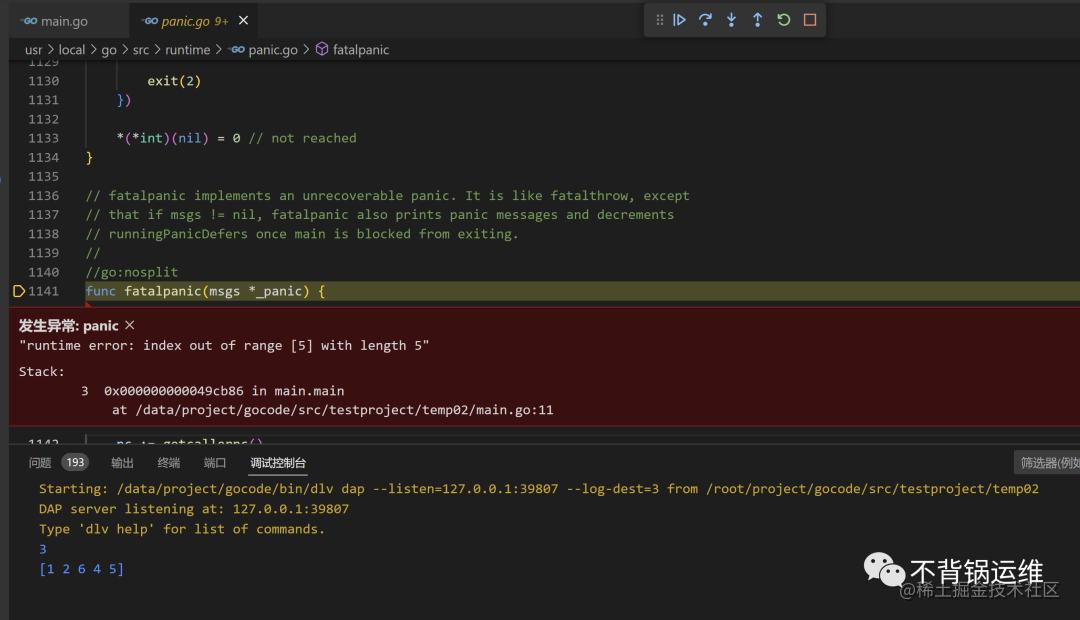This screenshot has width=1080, height=620.
Task: Open the panic.go breadcrumb dropdown
Action: pos(264,50)
